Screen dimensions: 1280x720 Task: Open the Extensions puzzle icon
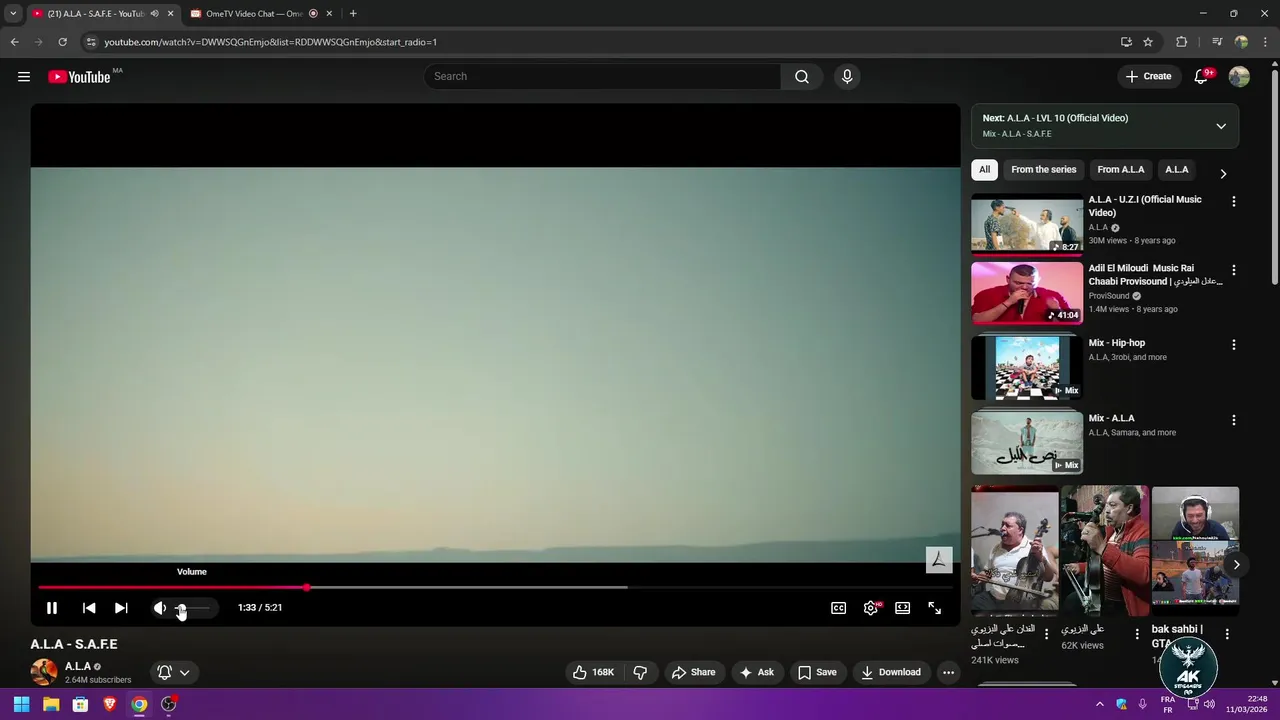pyautogui.click(x=1181, y=42)
